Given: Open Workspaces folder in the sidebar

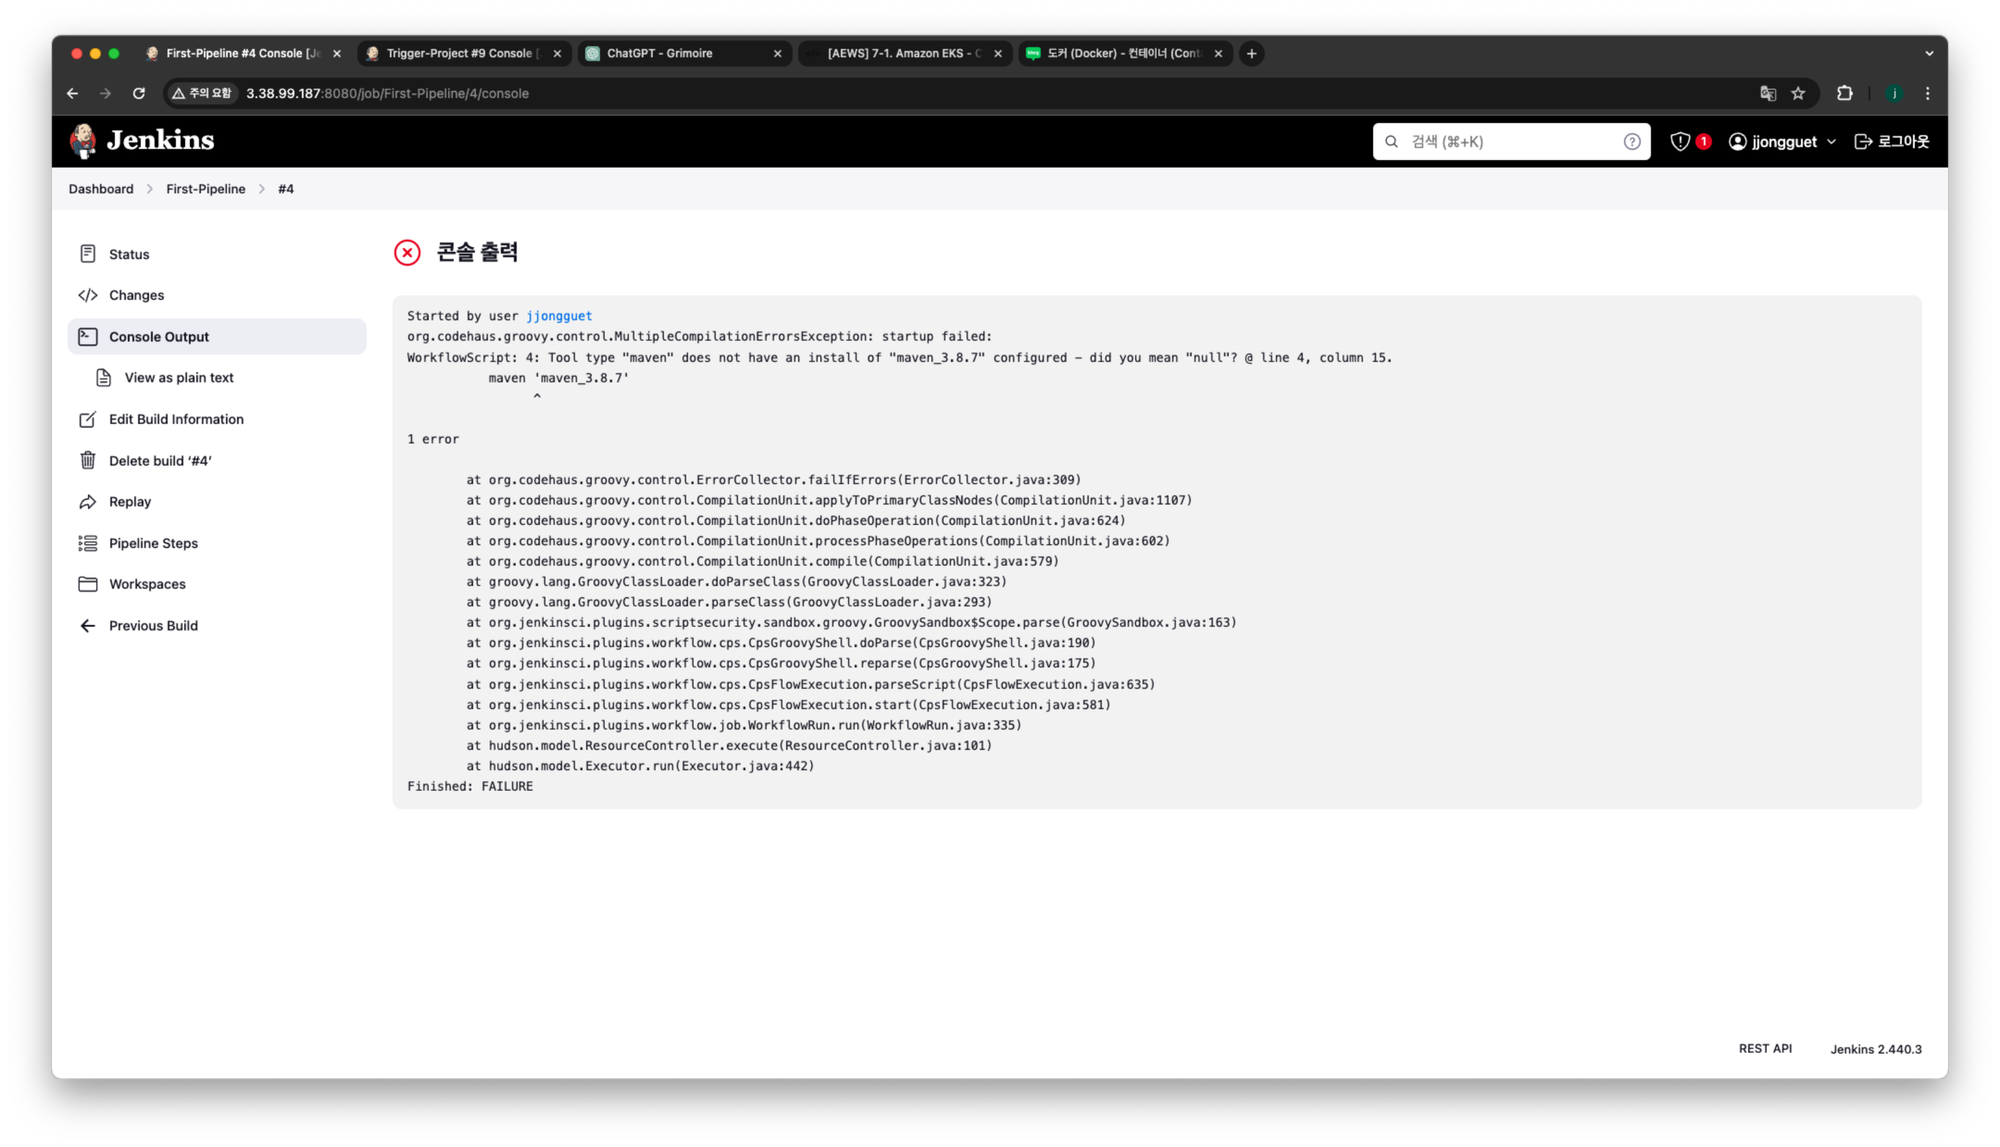Looking at the screenshot, I should click(x=147, y=584).
